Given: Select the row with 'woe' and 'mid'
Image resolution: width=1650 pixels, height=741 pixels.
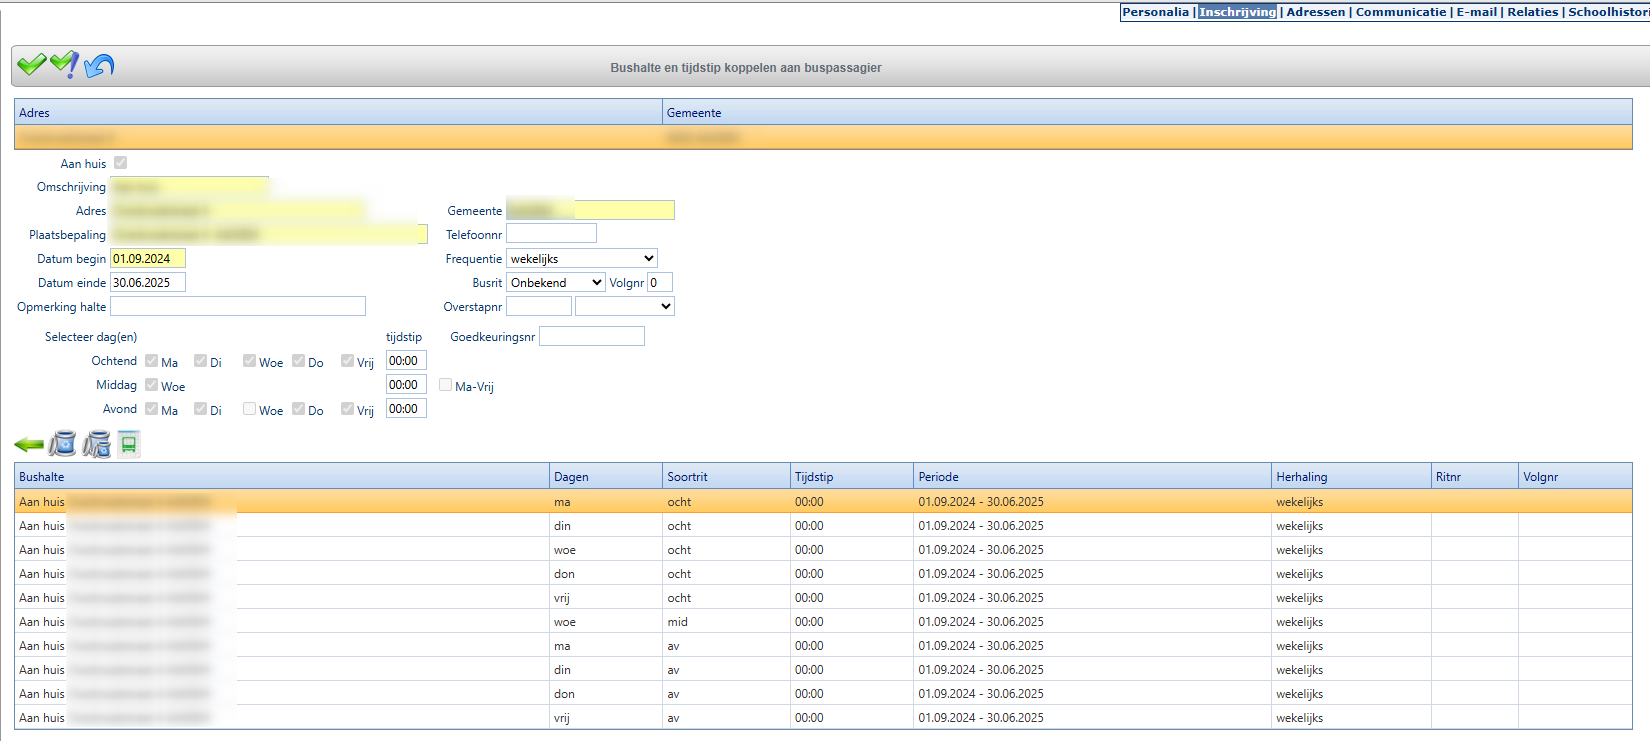Looking at the screenshot, I should point(823,621).
